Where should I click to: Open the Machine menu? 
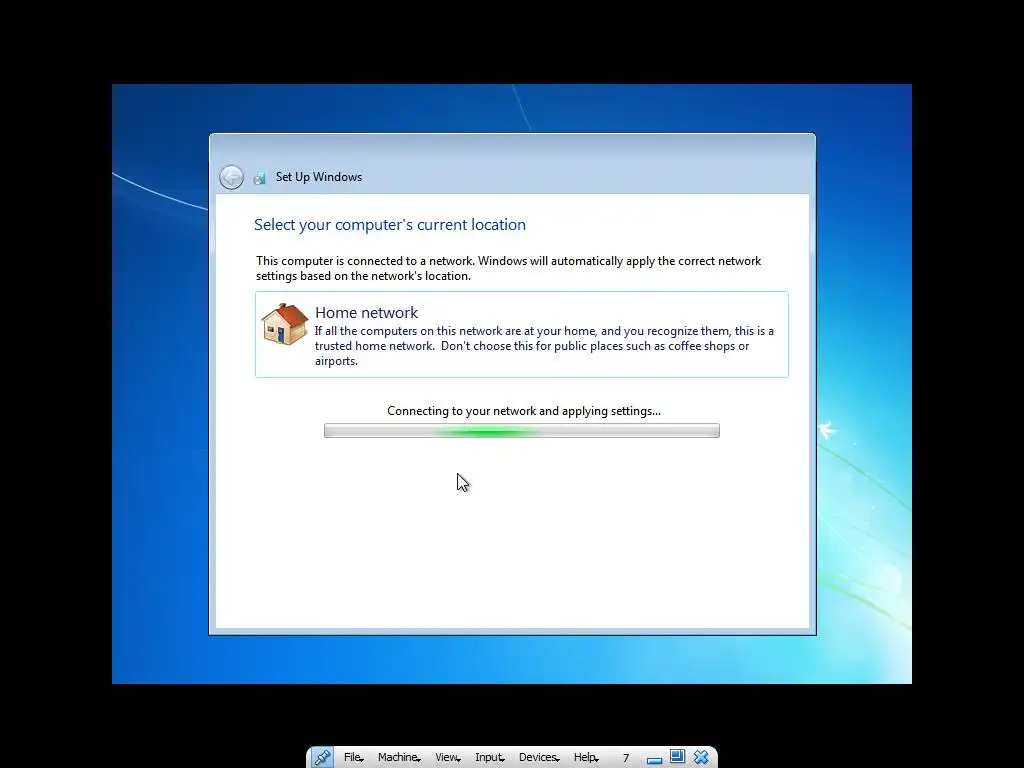click(x=399, y=757)
